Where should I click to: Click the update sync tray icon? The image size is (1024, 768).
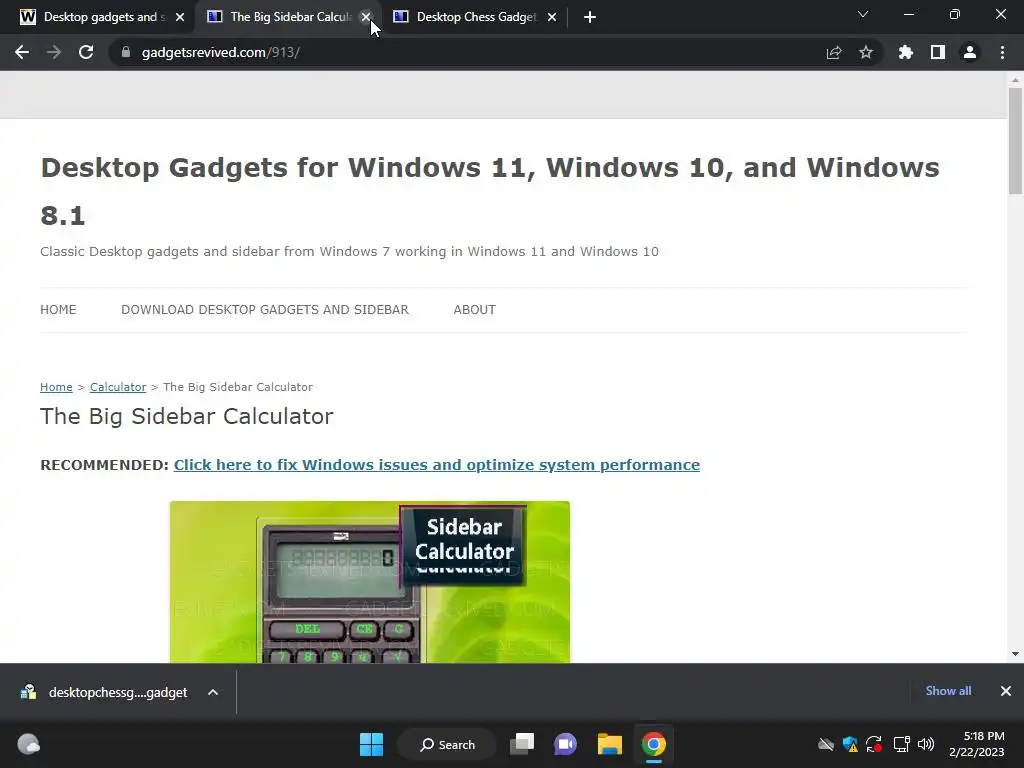click(x=874, y=744)
